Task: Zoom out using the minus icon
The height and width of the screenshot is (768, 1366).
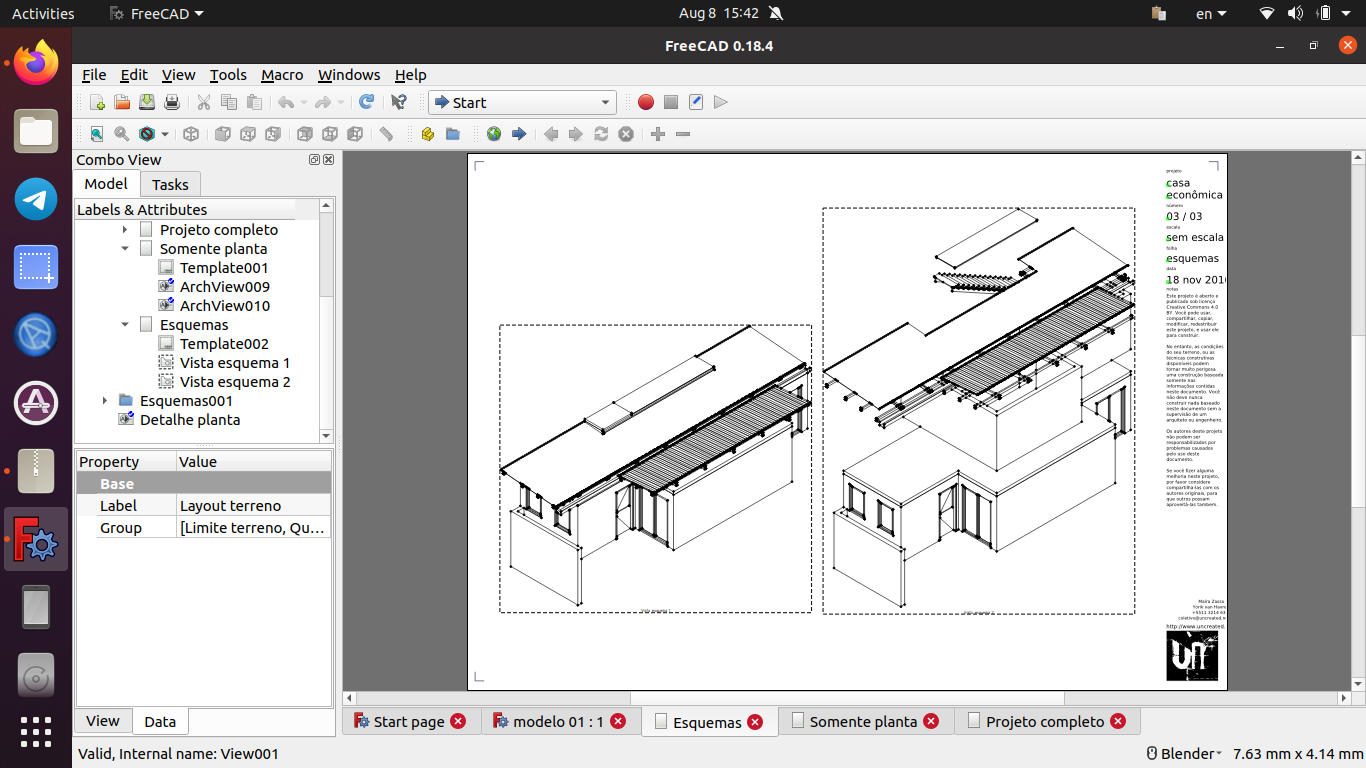Action: click(x=683, y=134)
